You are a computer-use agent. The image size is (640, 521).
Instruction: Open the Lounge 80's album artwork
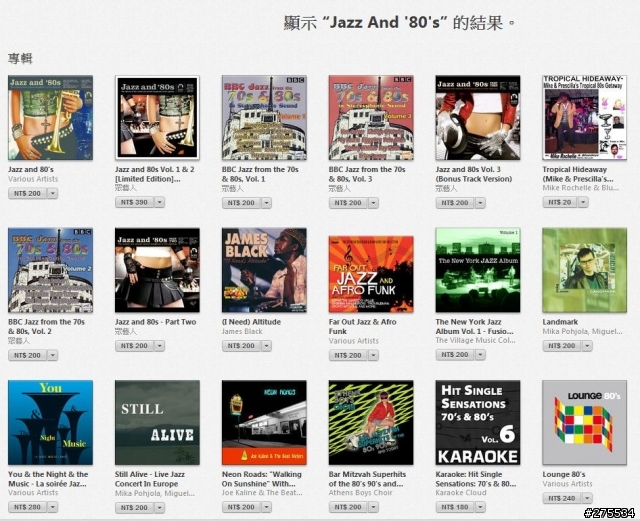(584, 423)
